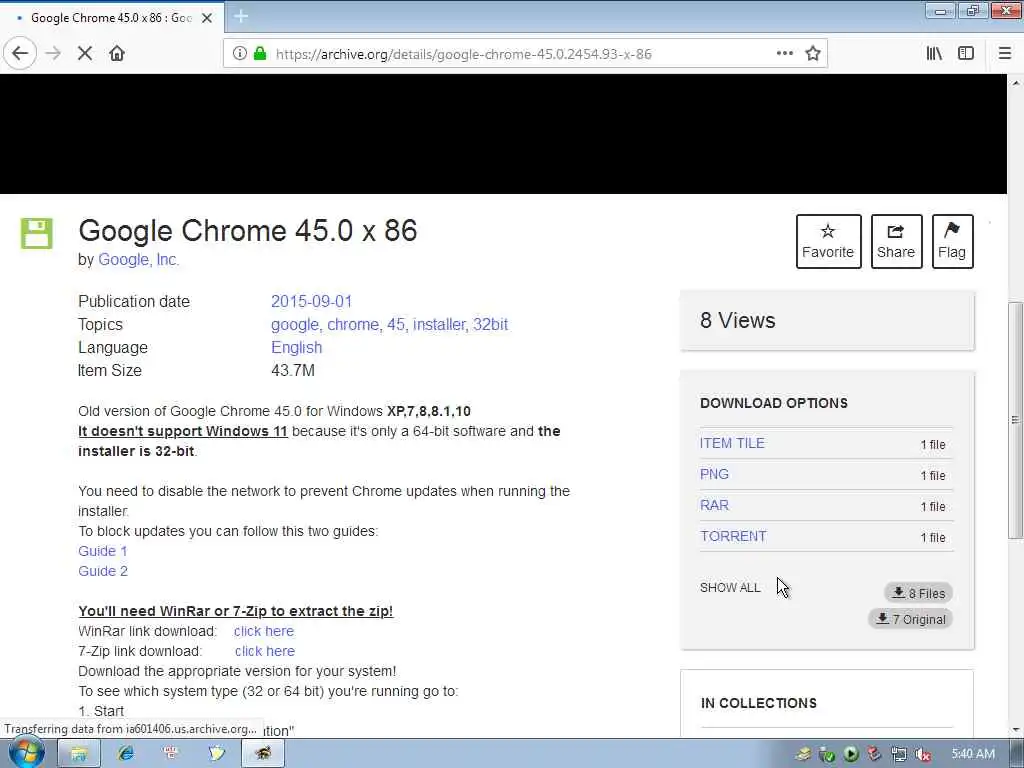Click the green secure padlock icon
The height and width of the screenshot is (768, 1024).
pyautogui.click(x=260, y=54)
